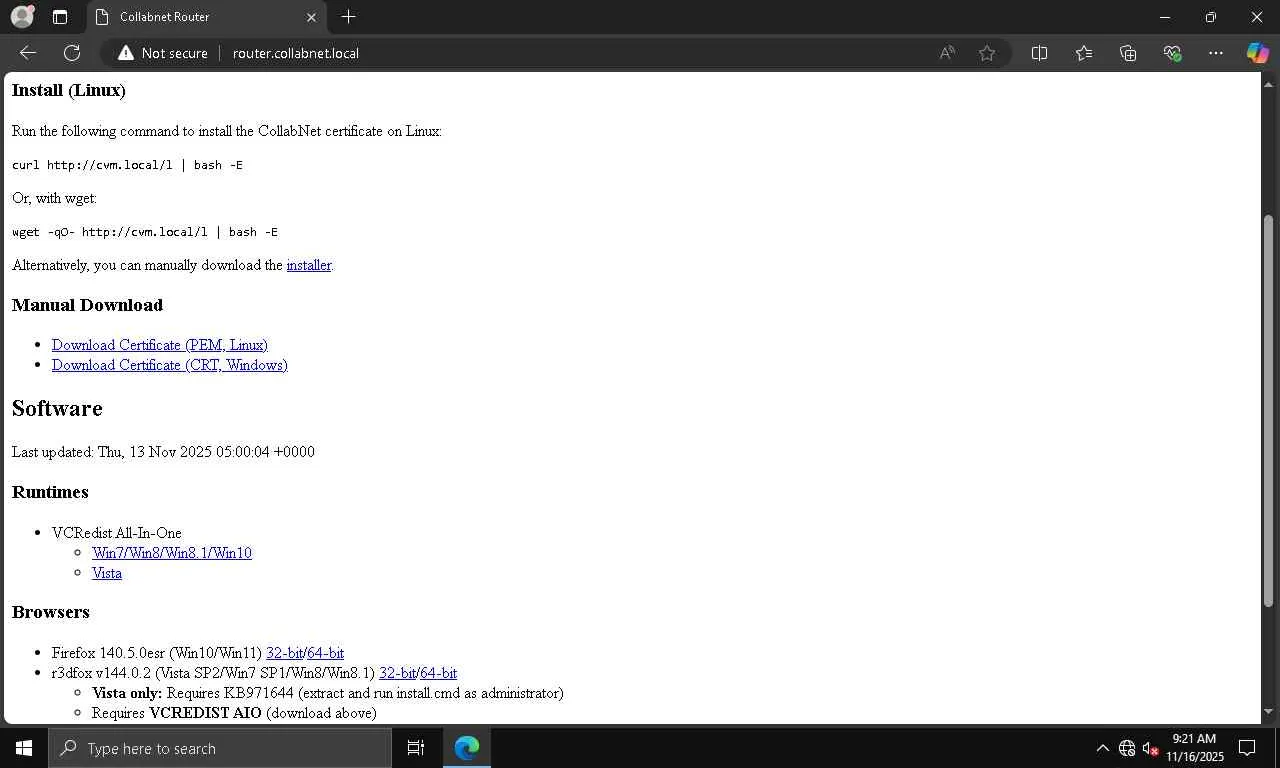
Task: Refresh the current page
Action: coord(72,53)
